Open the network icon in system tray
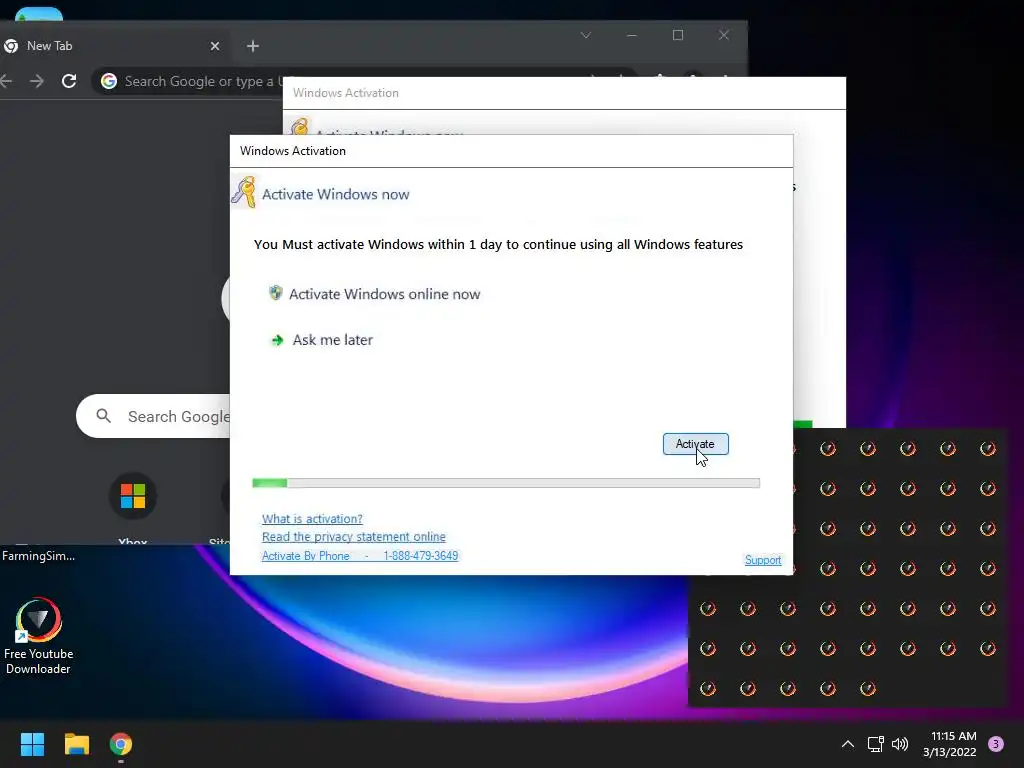Screen dimensions: 1024x768 coord(875,744)
